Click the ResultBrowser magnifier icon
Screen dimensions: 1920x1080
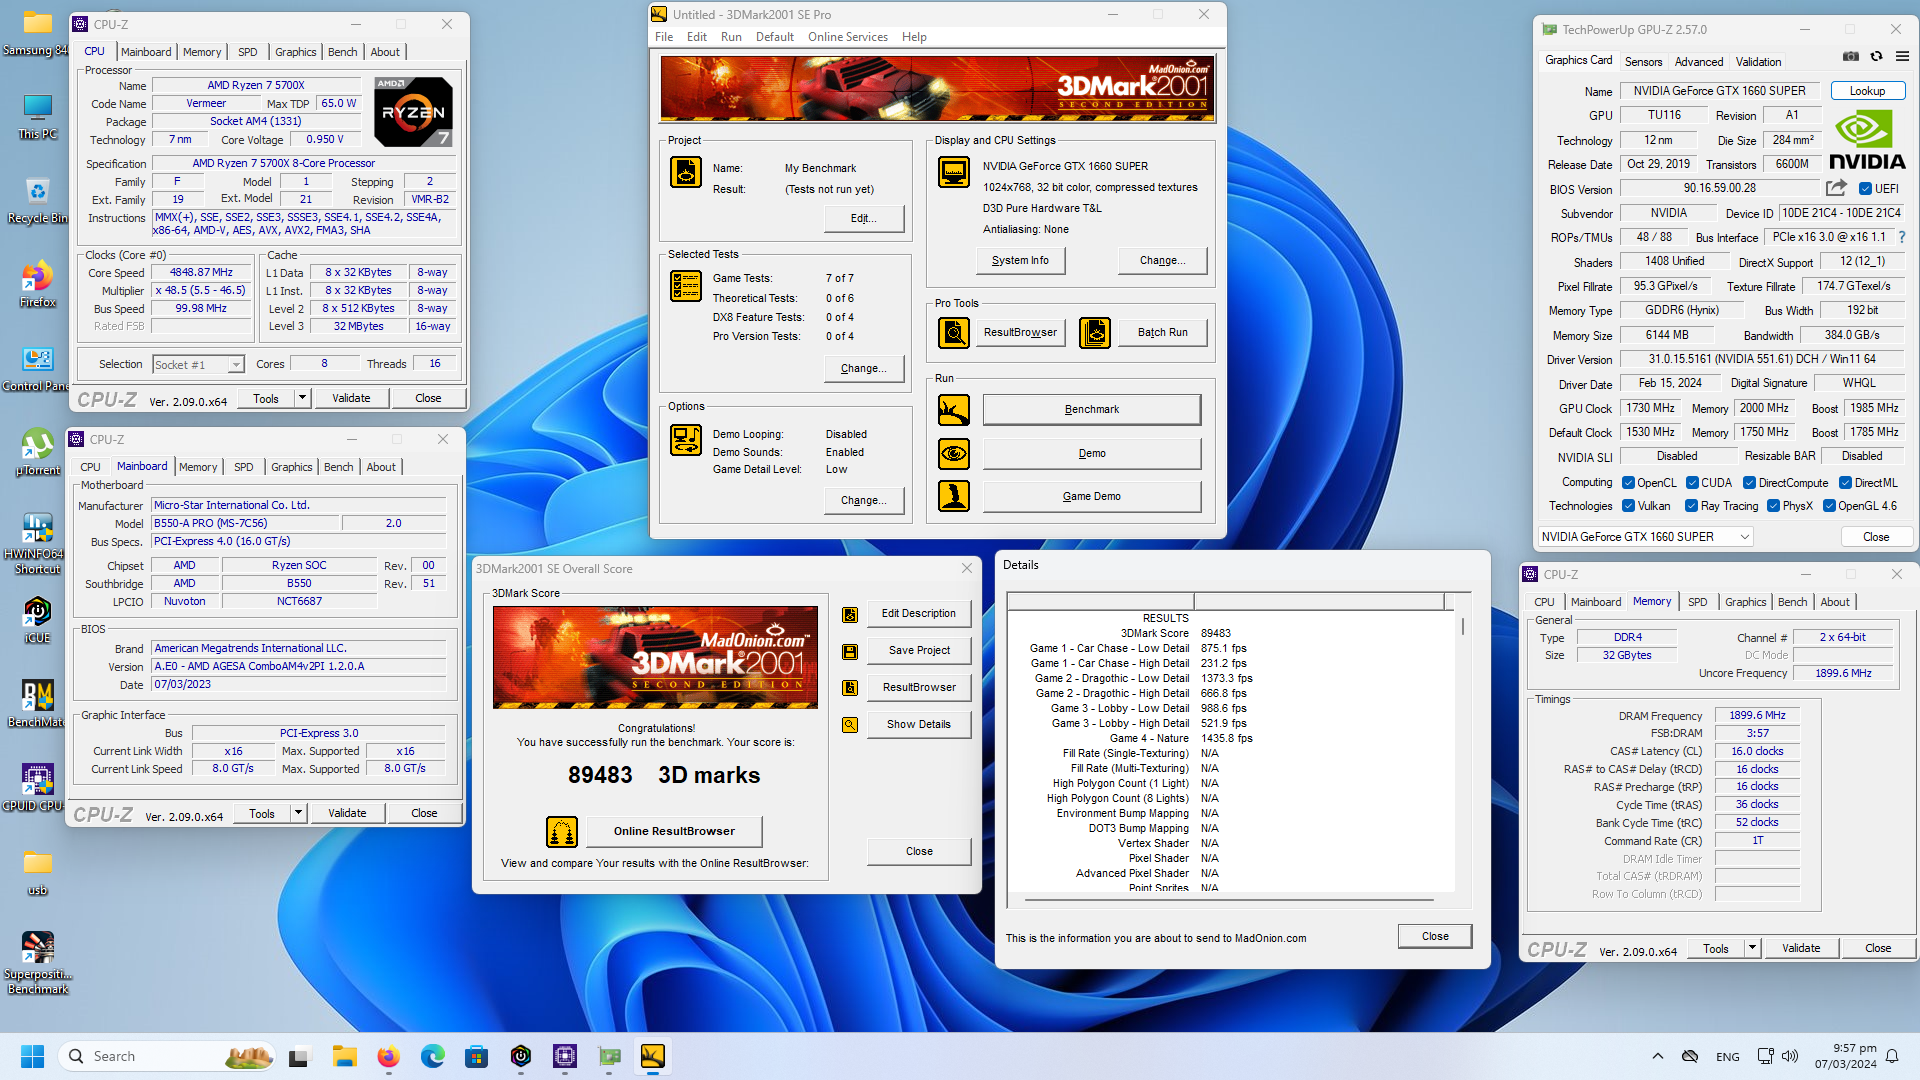pos(954,332)
